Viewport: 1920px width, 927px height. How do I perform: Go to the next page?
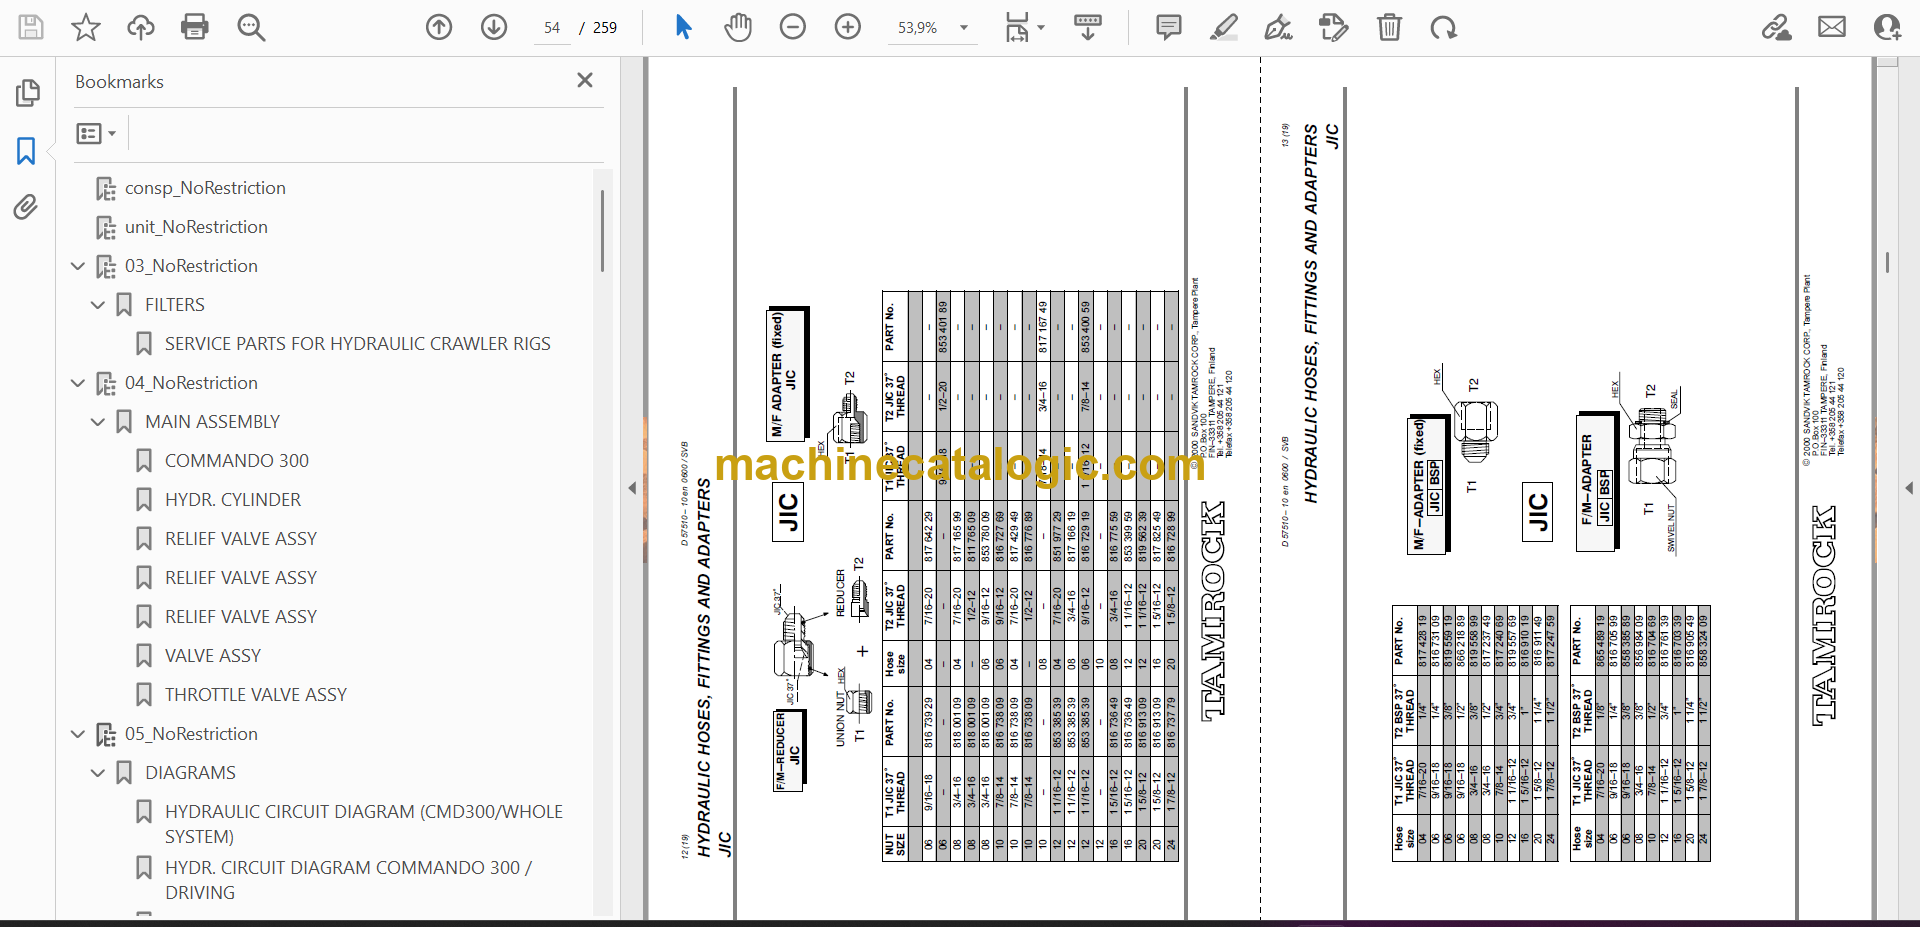coord(494,27)
